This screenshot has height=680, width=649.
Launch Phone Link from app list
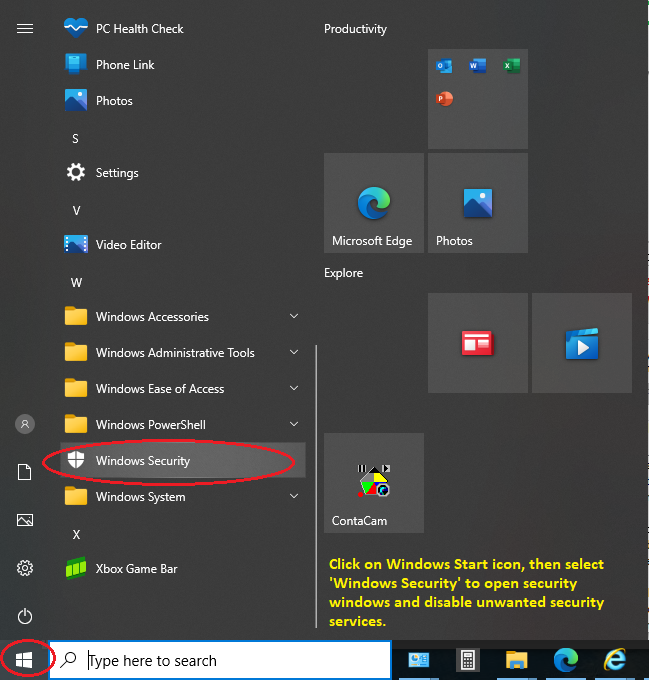tap(183, 65)
